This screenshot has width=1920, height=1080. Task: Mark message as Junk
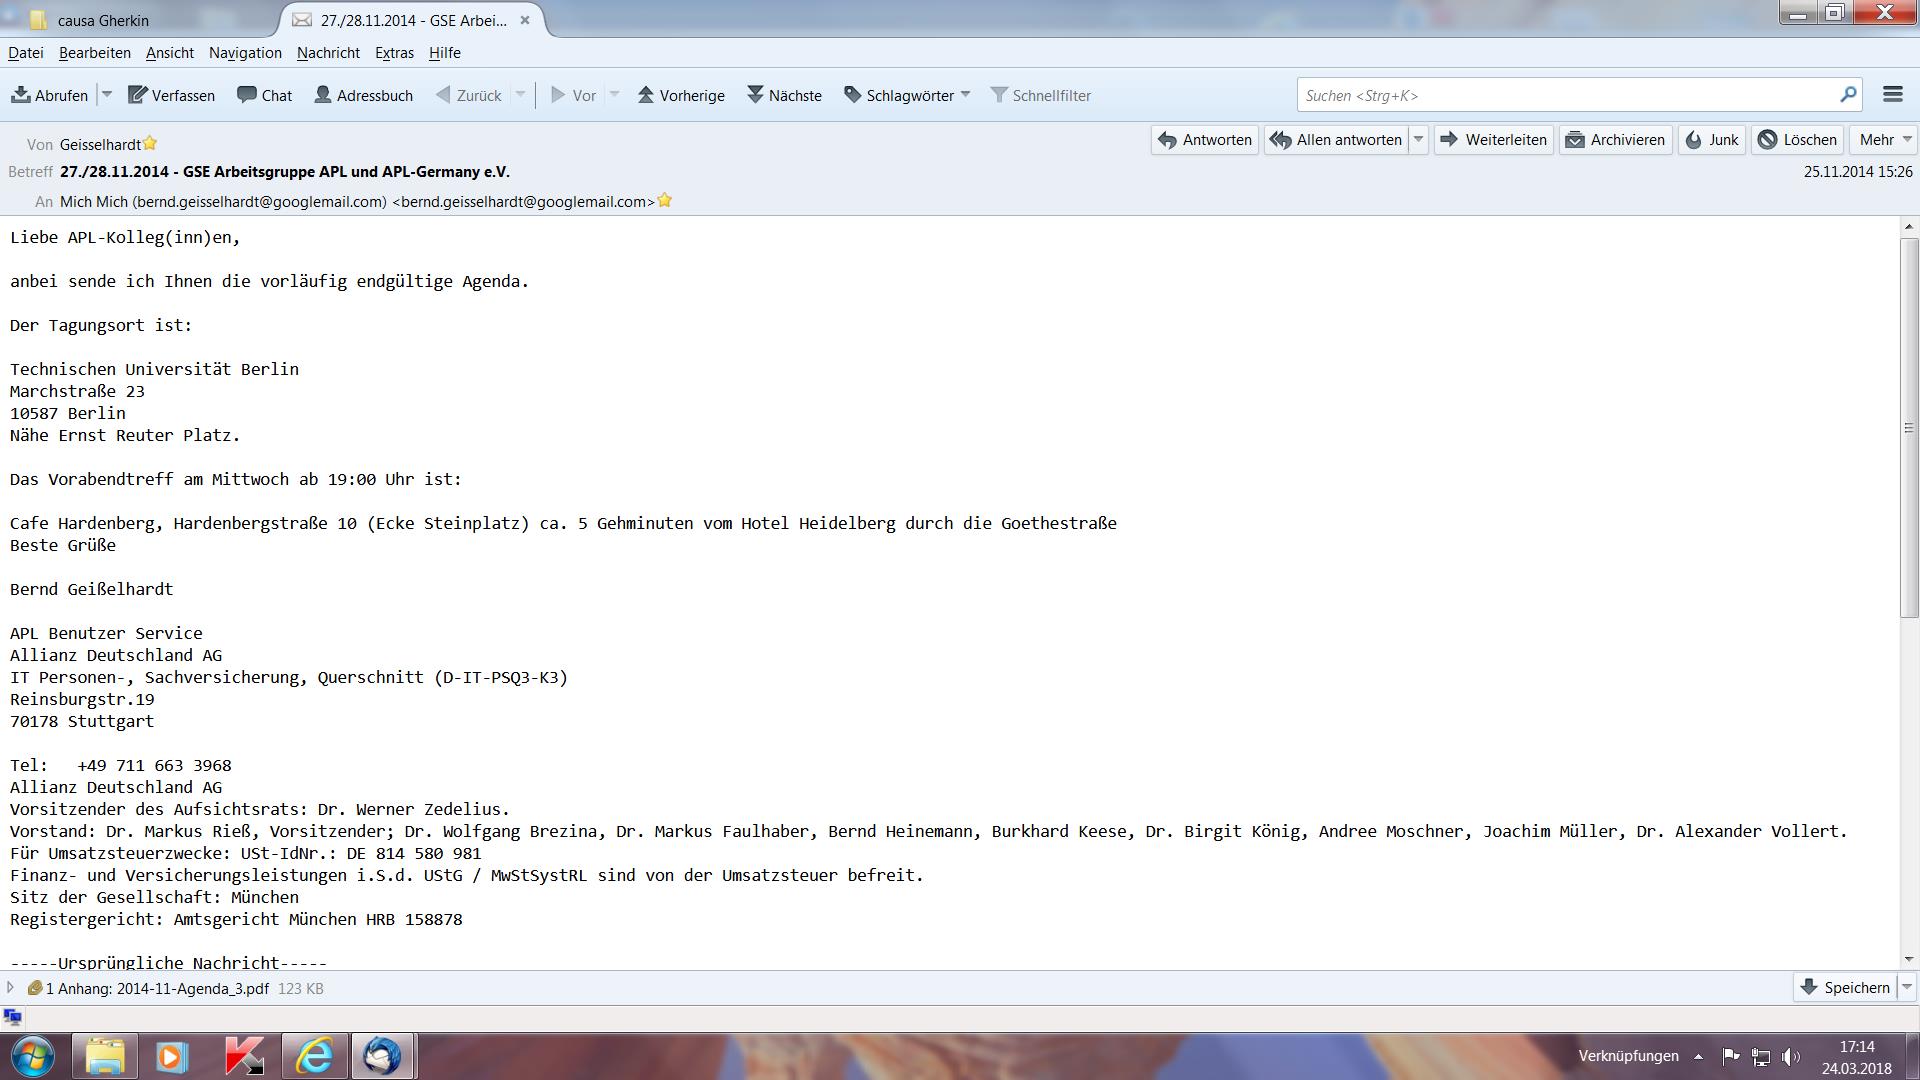[x=1712, y=140]
